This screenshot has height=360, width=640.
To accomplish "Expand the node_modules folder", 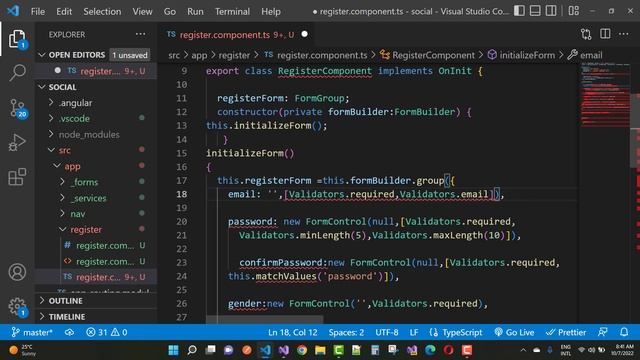I will (96, 134).
